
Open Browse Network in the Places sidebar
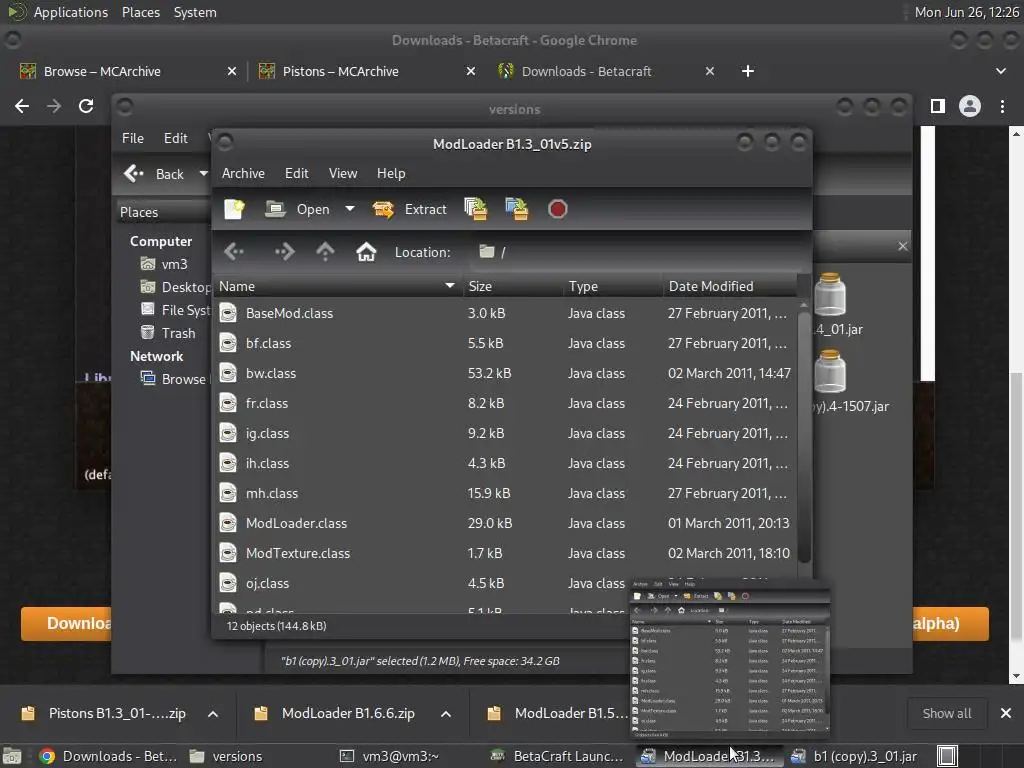pos(174,379)
